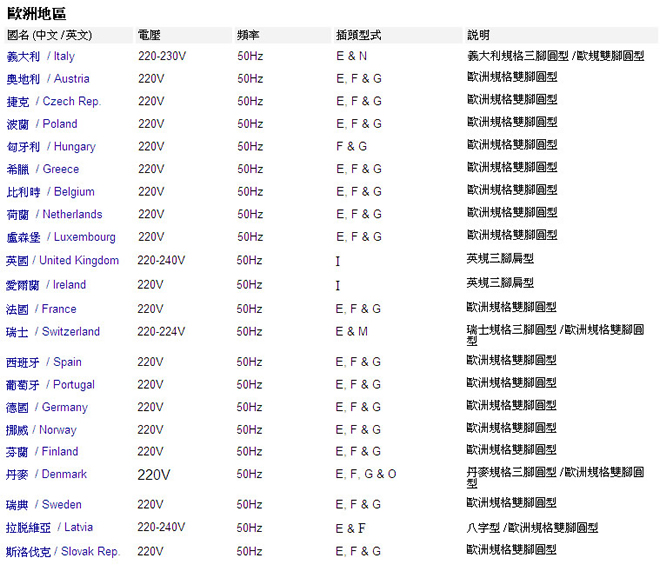Select Belgium's frequency 50Hz
660x565 pixels.
coord(250,192)
